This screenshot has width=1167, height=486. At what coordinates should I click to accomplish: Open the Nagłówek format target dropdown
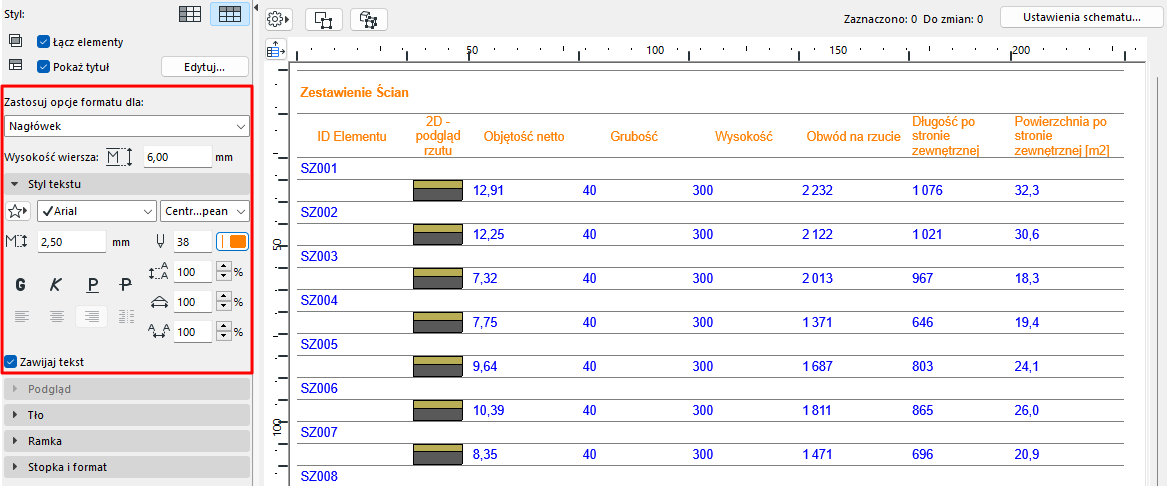(x=127, y=127)
